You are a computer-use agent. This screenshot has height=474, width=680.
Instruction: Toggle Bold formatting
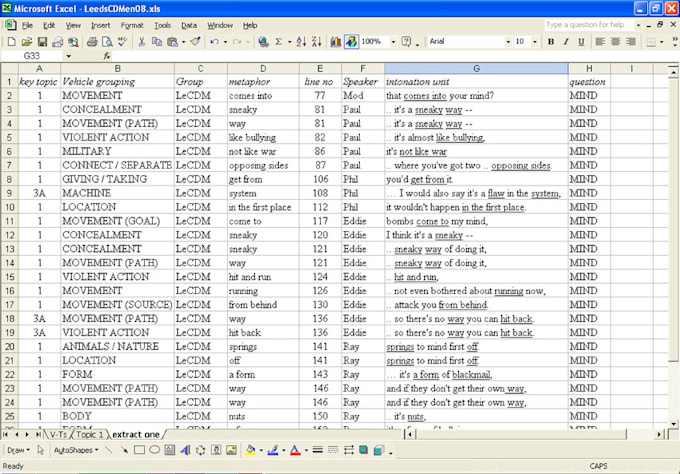(551, 42)
